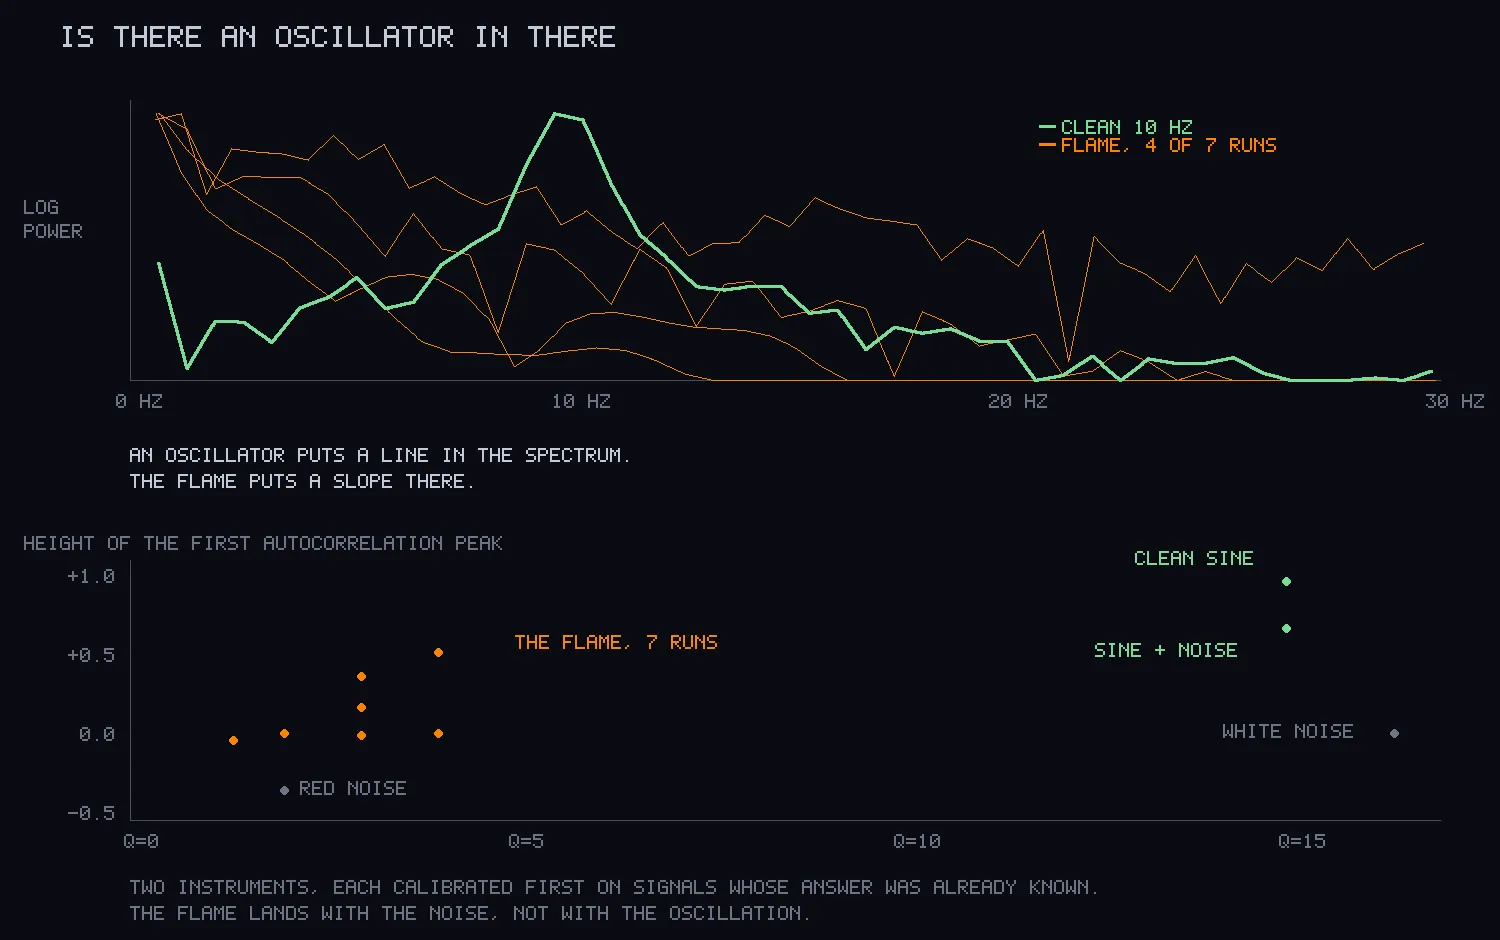This screenshot has height=940, width=1500.
Task: Select the "FLAME, 4 OF 7 RUNS" legend label
Action: point(1168,145)
